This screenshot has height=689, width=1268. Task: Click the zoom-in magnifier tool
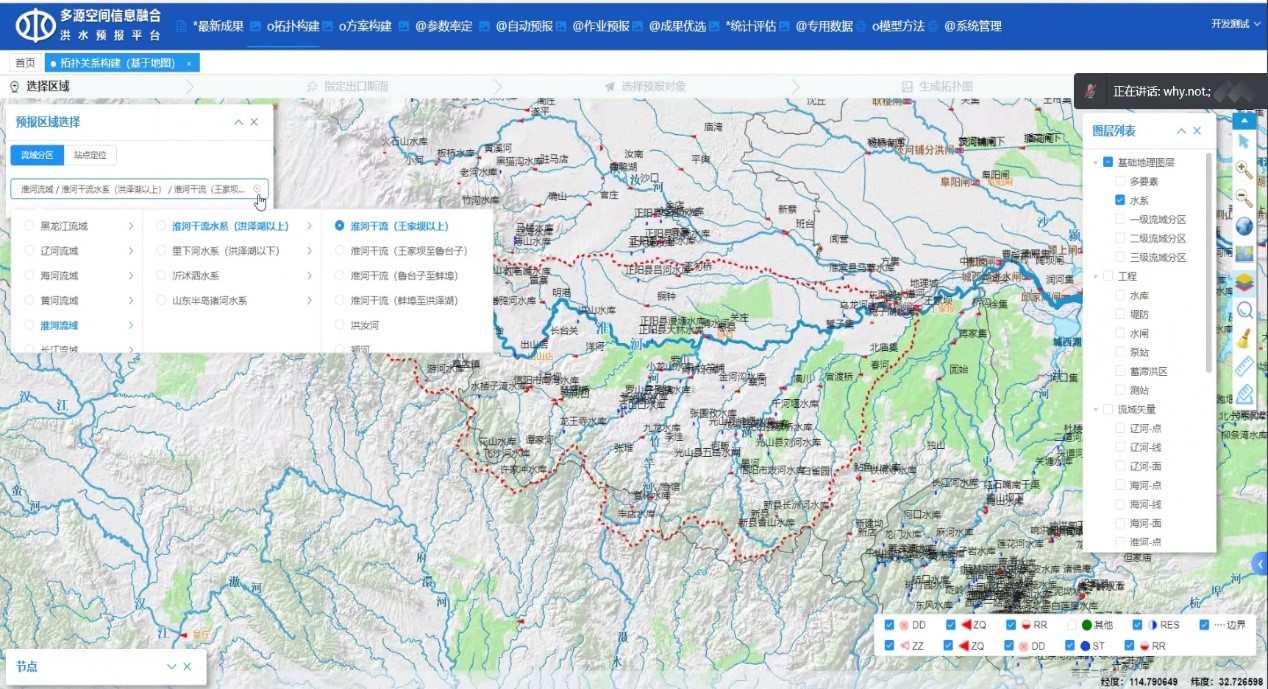(1244, 170)
